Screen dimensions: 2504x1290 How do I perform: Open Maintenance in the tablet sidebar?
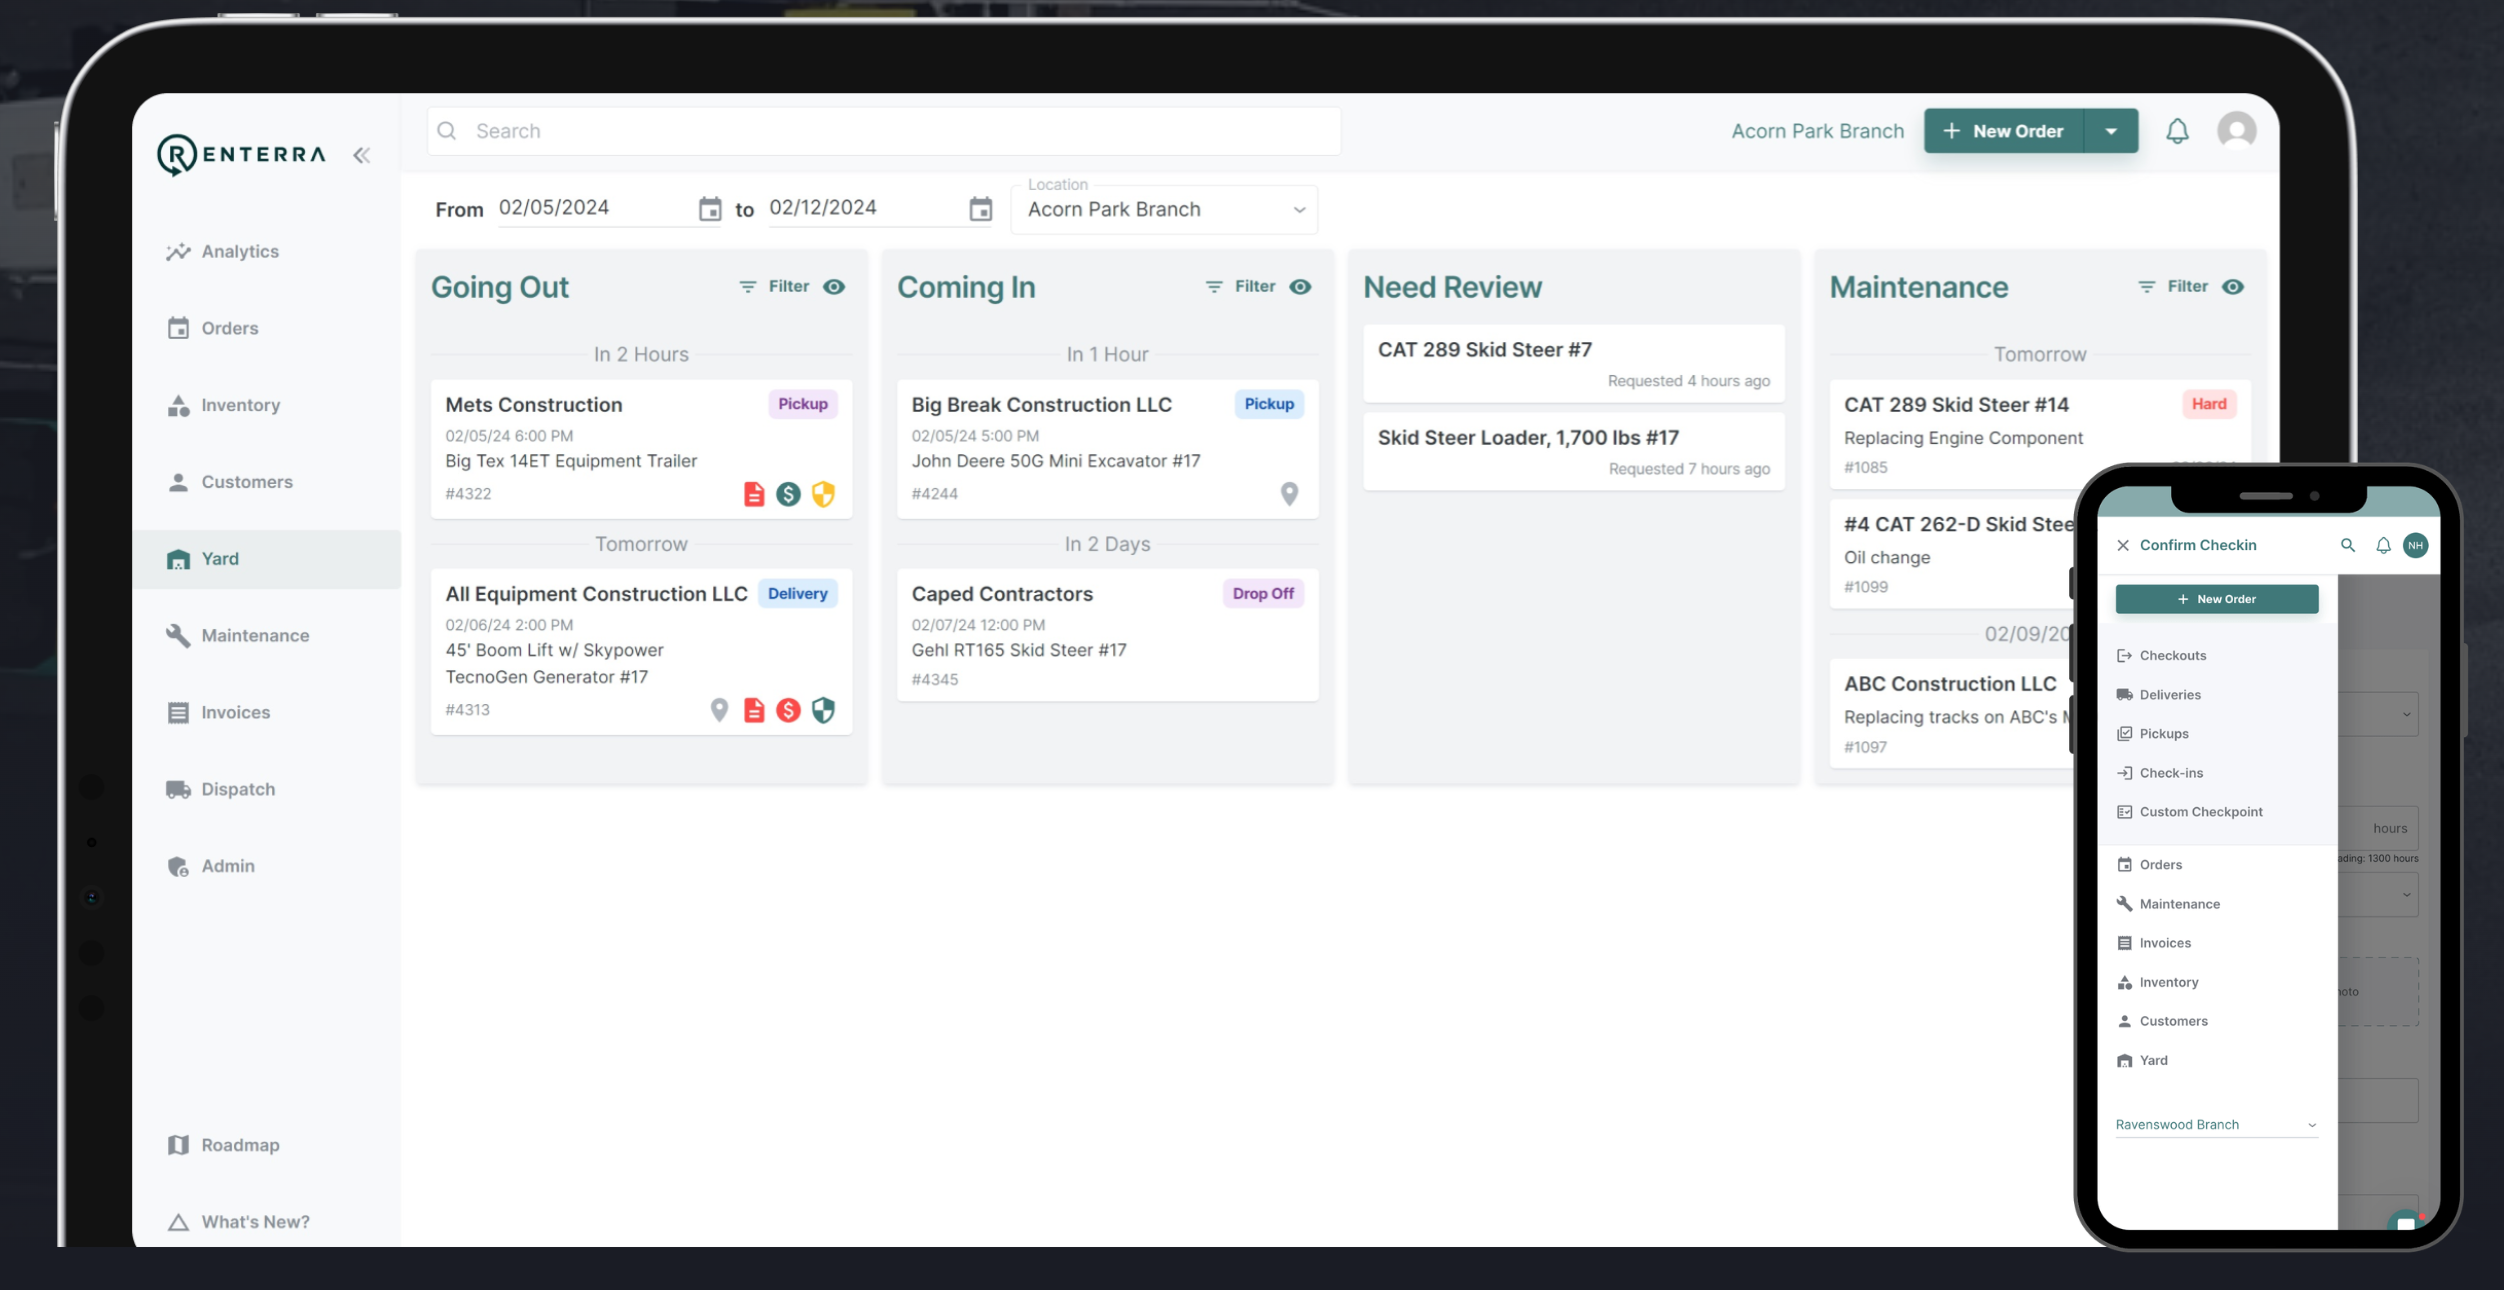266,636
